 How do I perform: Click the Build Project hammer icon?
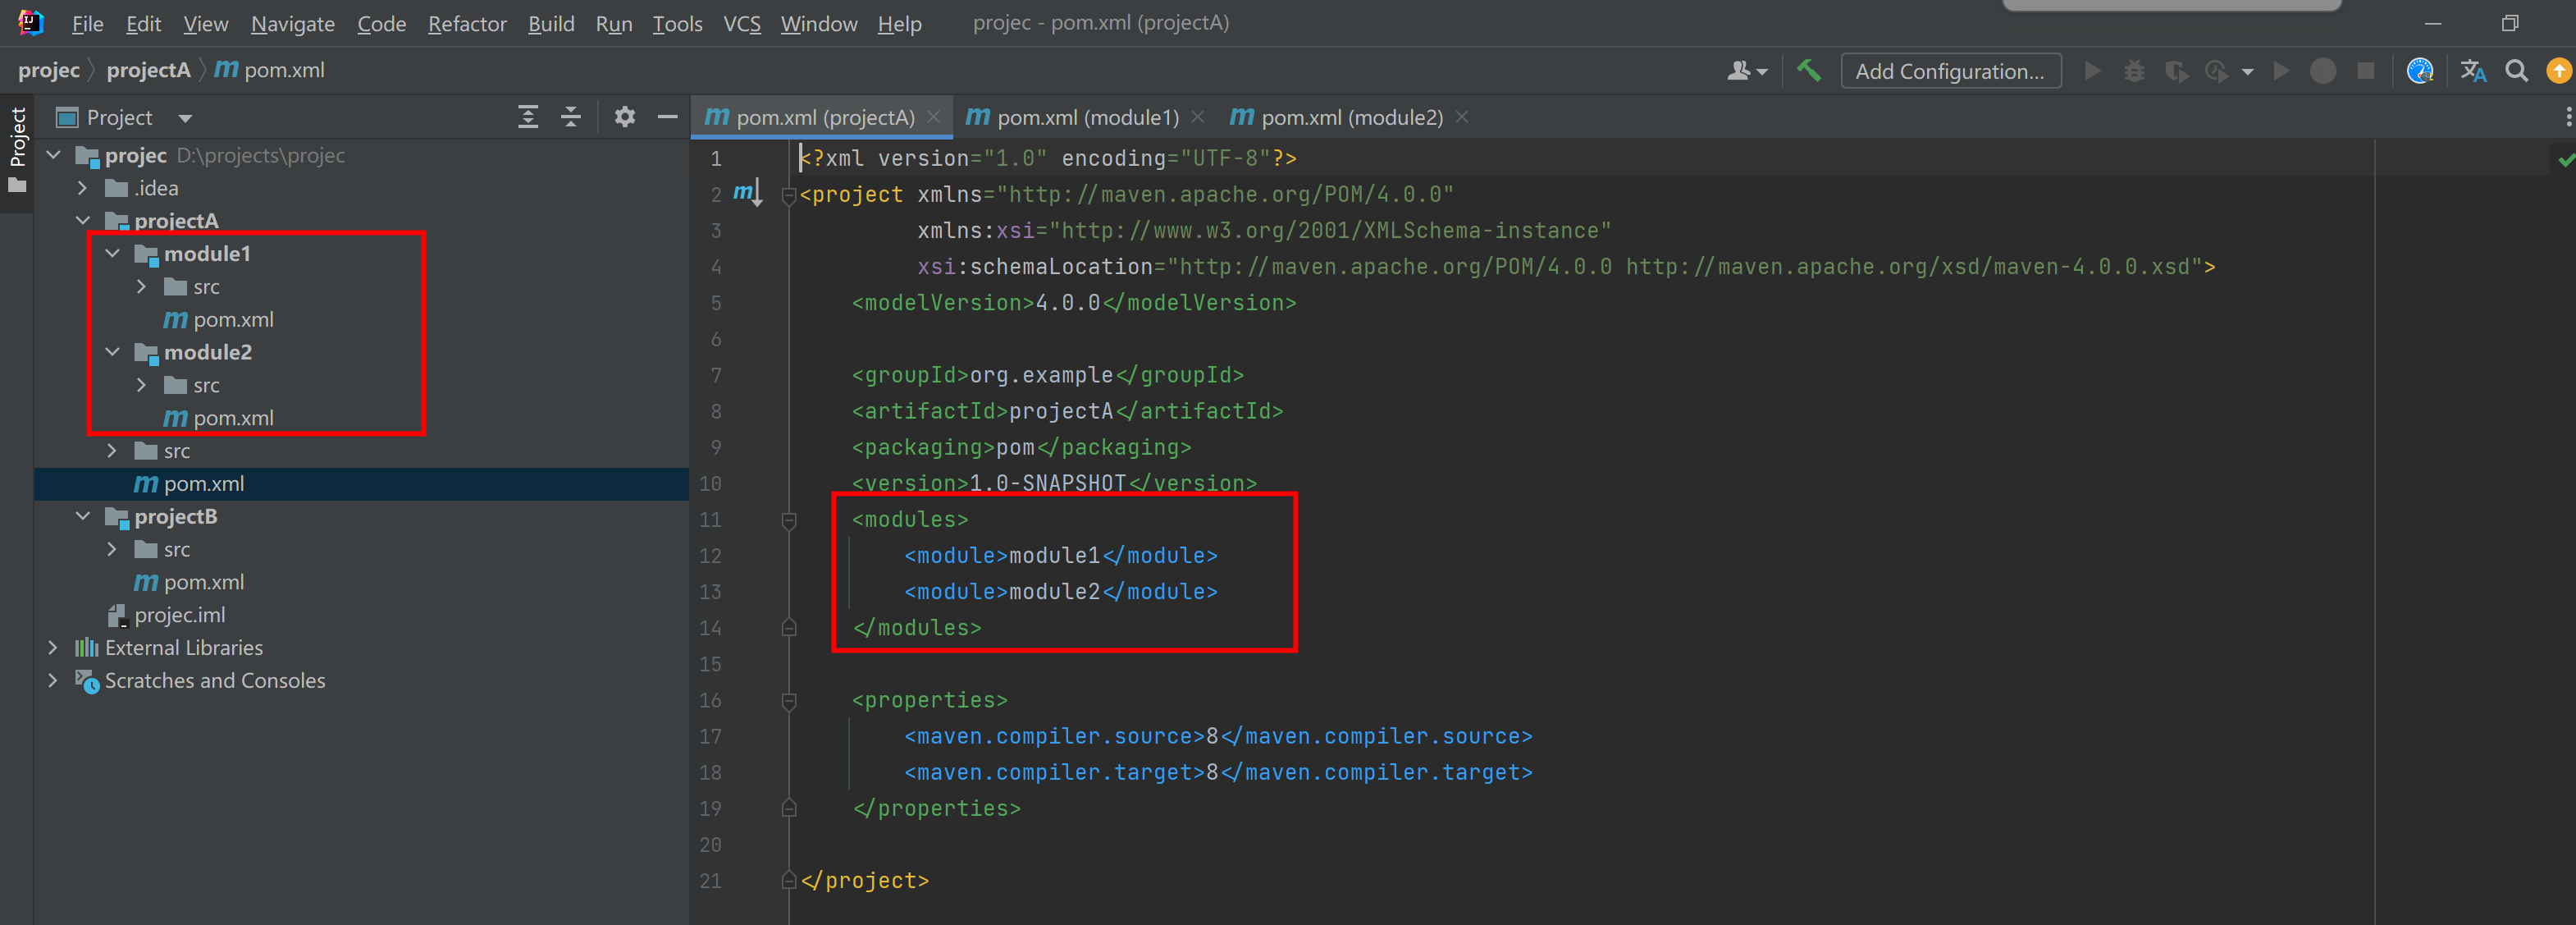point(1808,71)
